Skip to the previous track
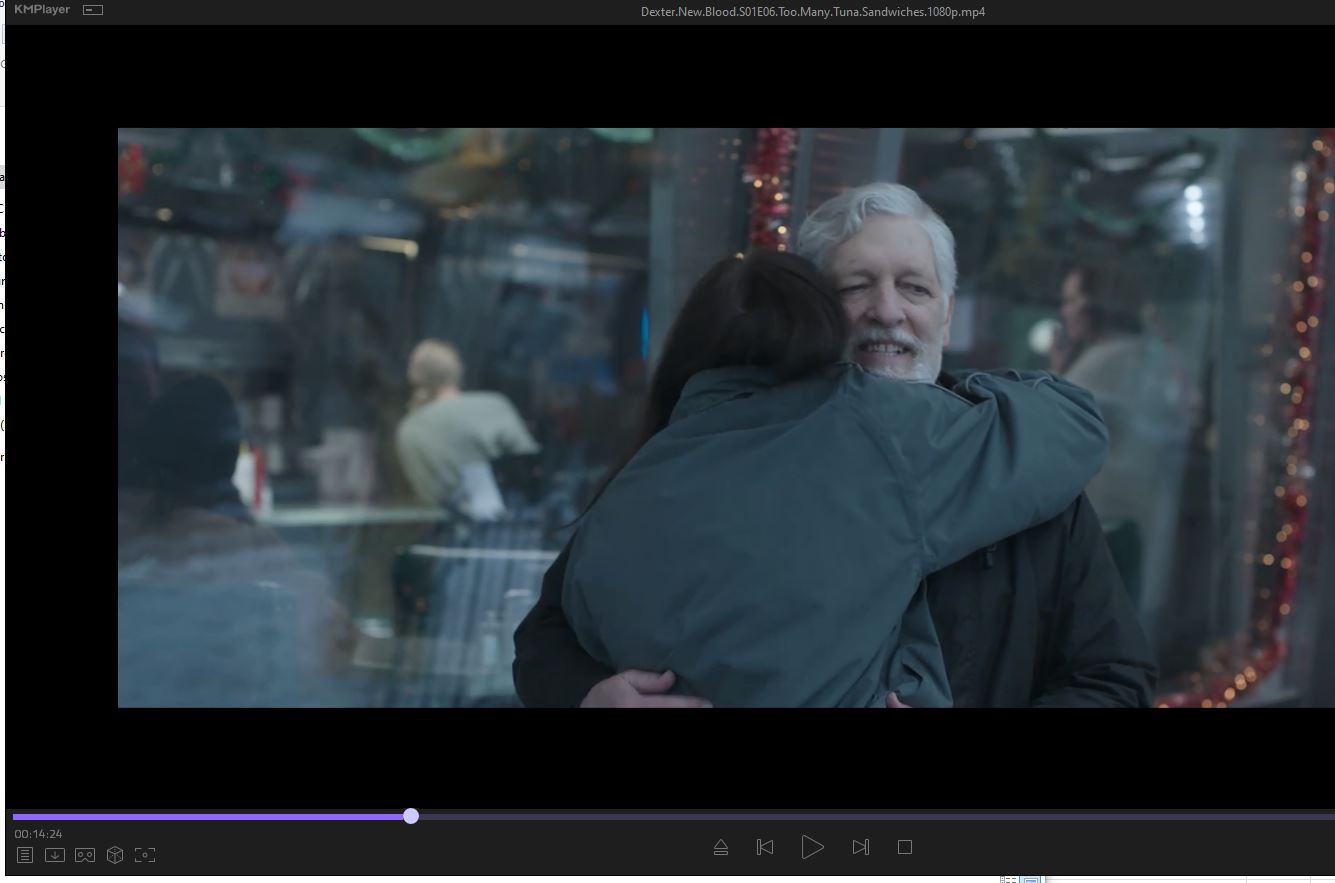1335x883 pixels. (x=765, y=848)
